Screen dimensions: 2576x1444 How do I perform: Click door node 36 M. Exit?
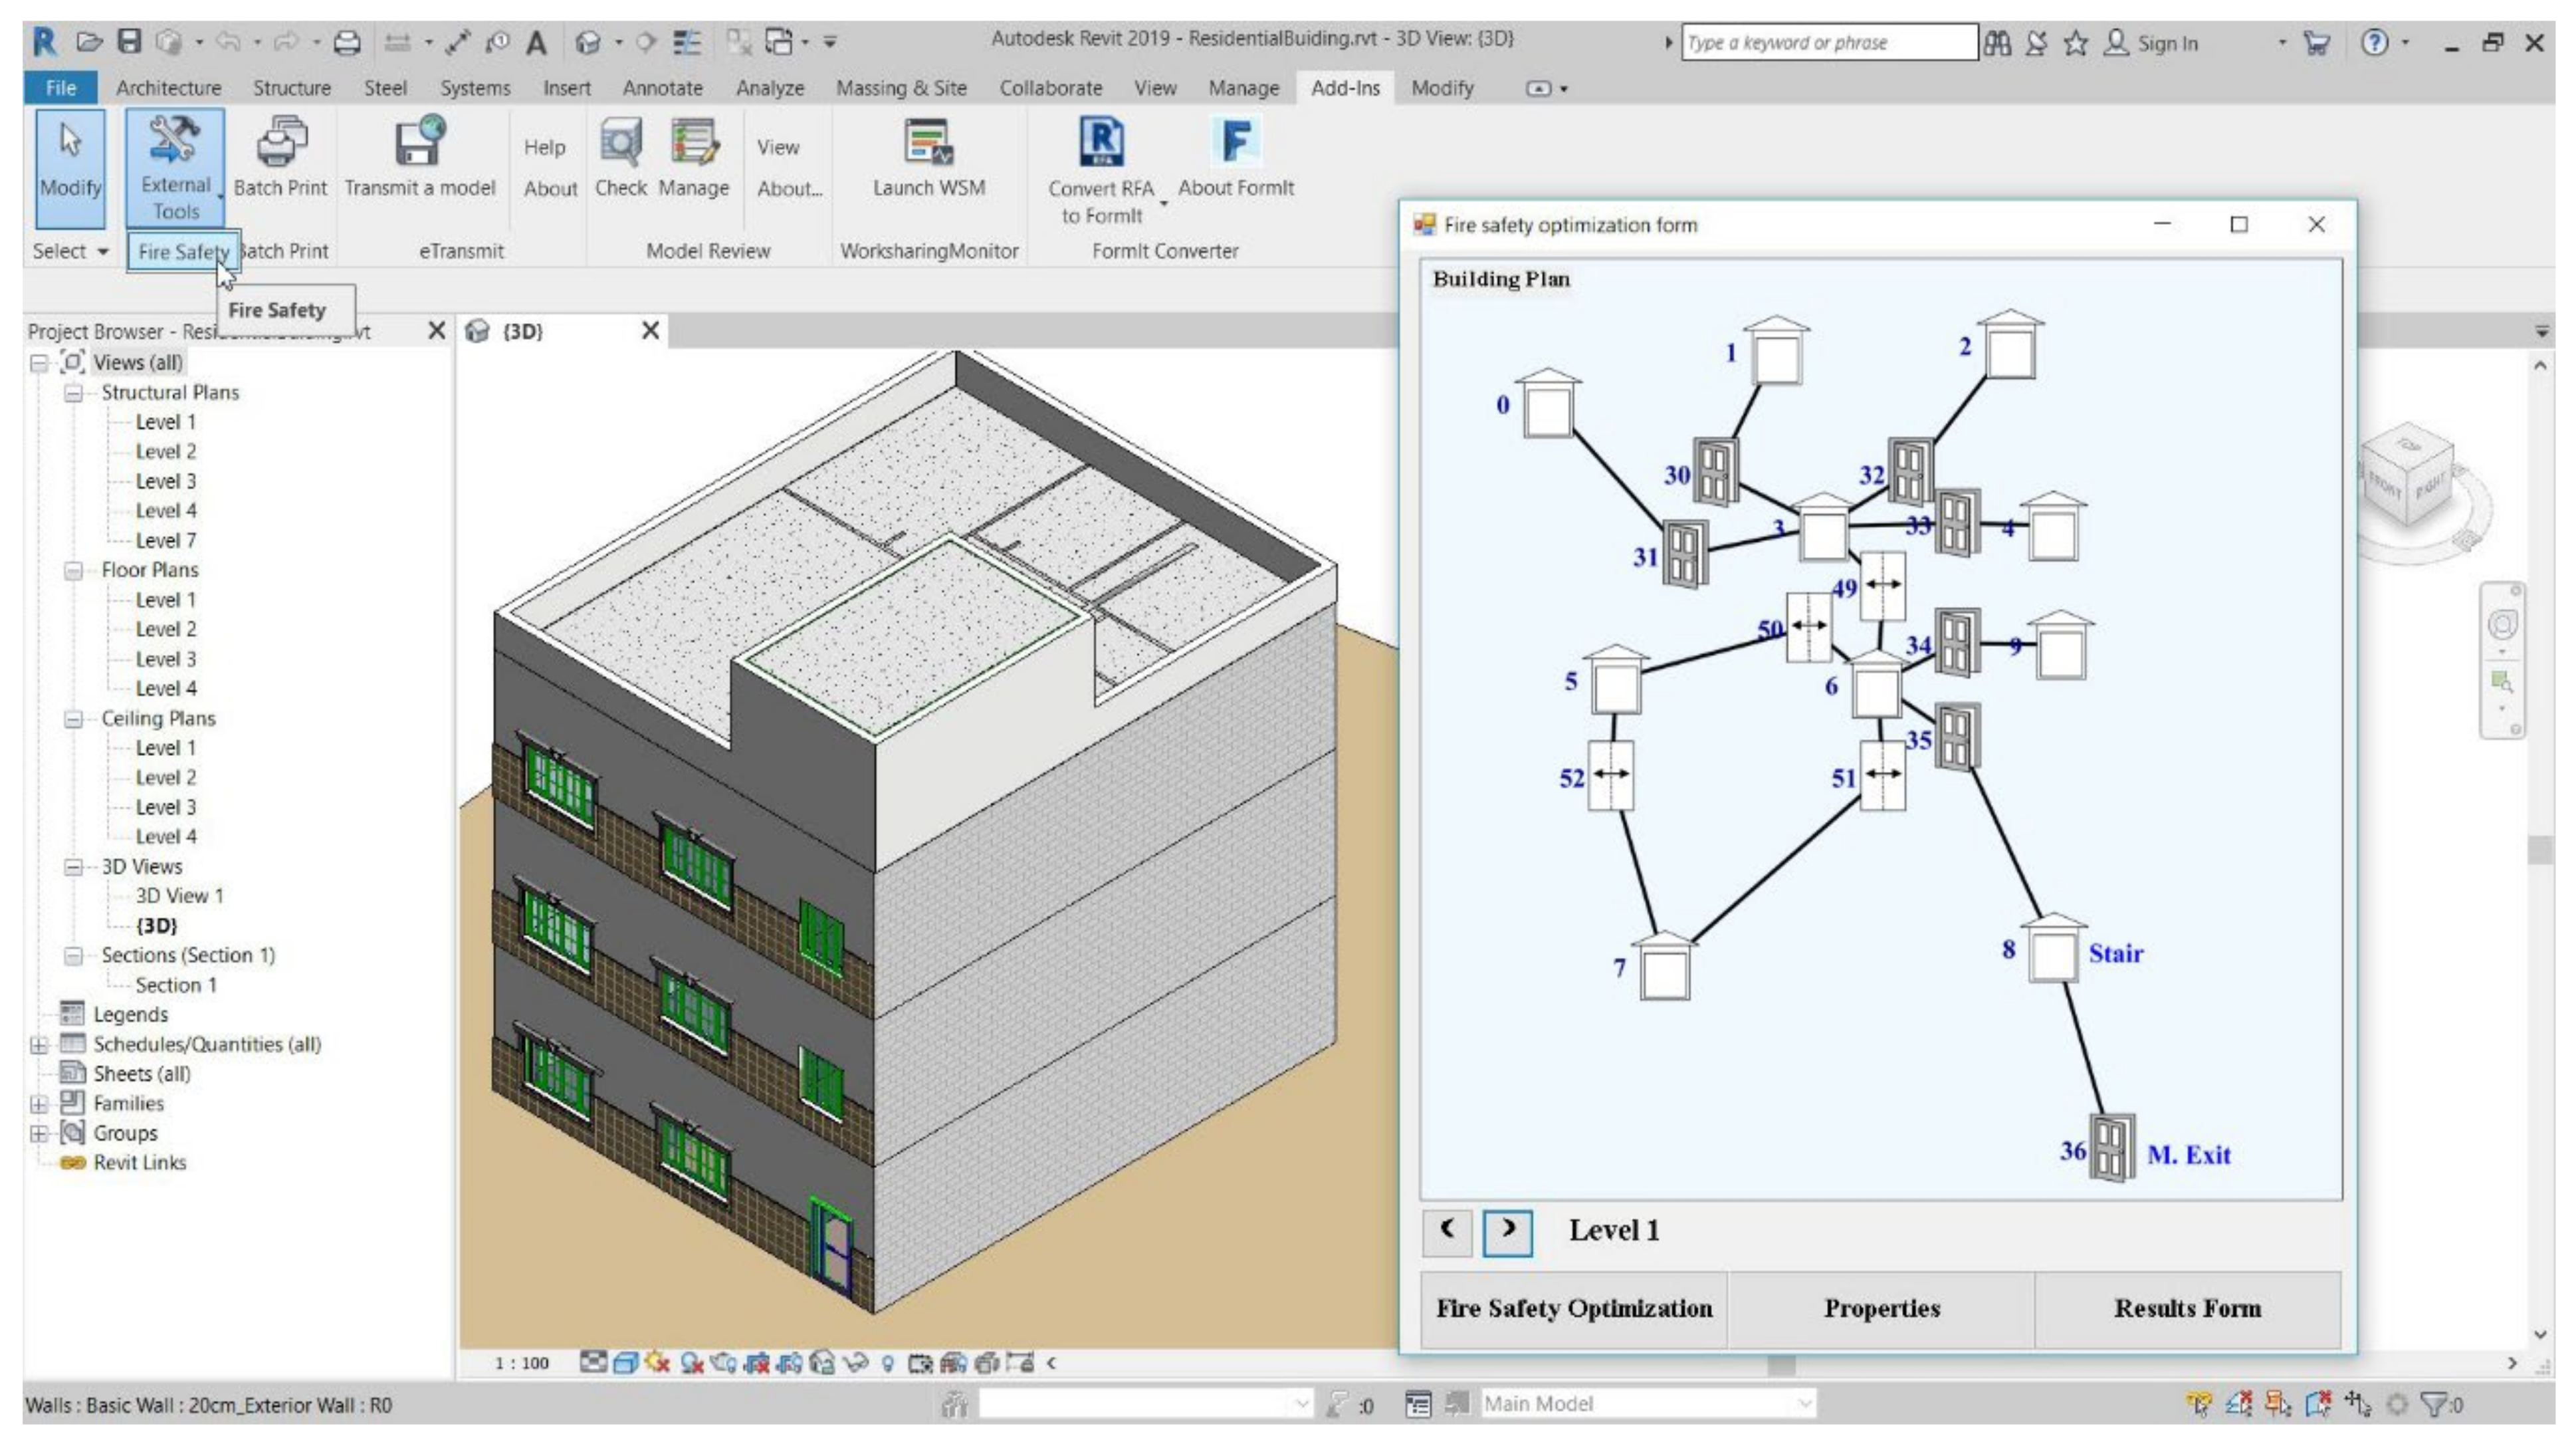2111,1148
